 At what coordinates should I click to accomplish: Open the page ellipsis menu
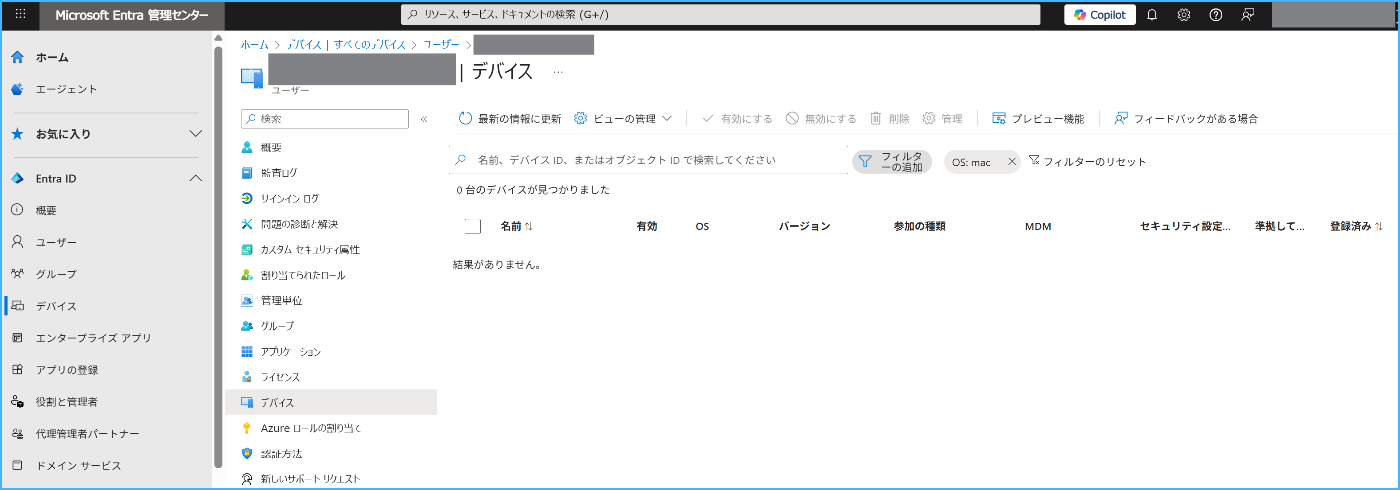558,72
